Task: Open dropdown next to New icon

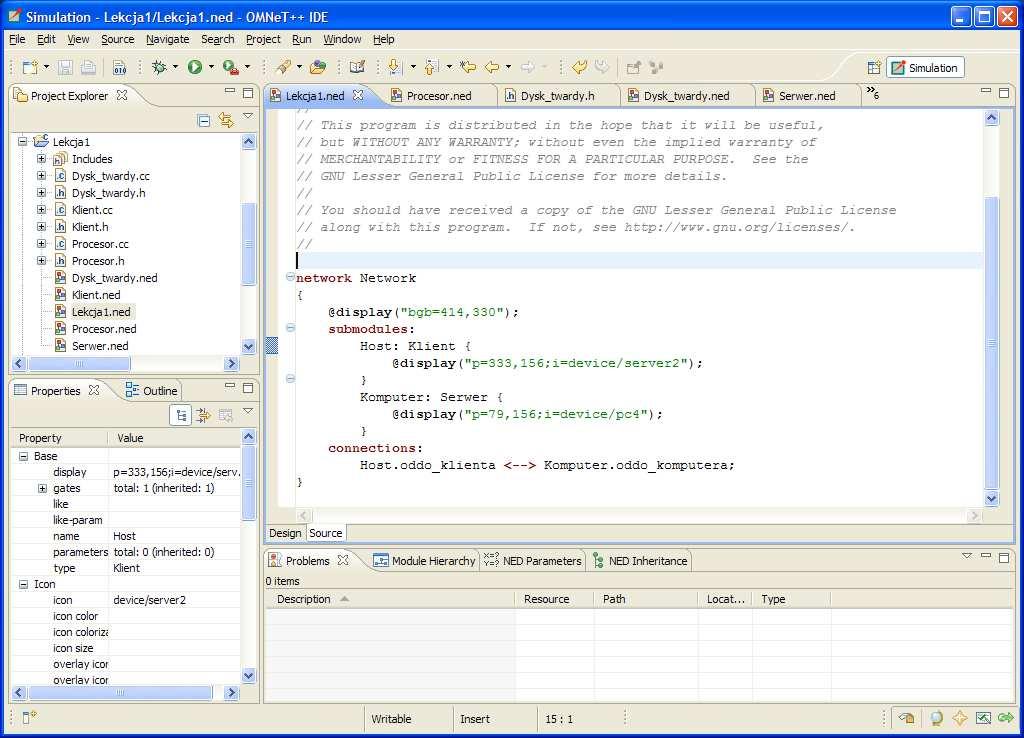Action: (46, 67)
